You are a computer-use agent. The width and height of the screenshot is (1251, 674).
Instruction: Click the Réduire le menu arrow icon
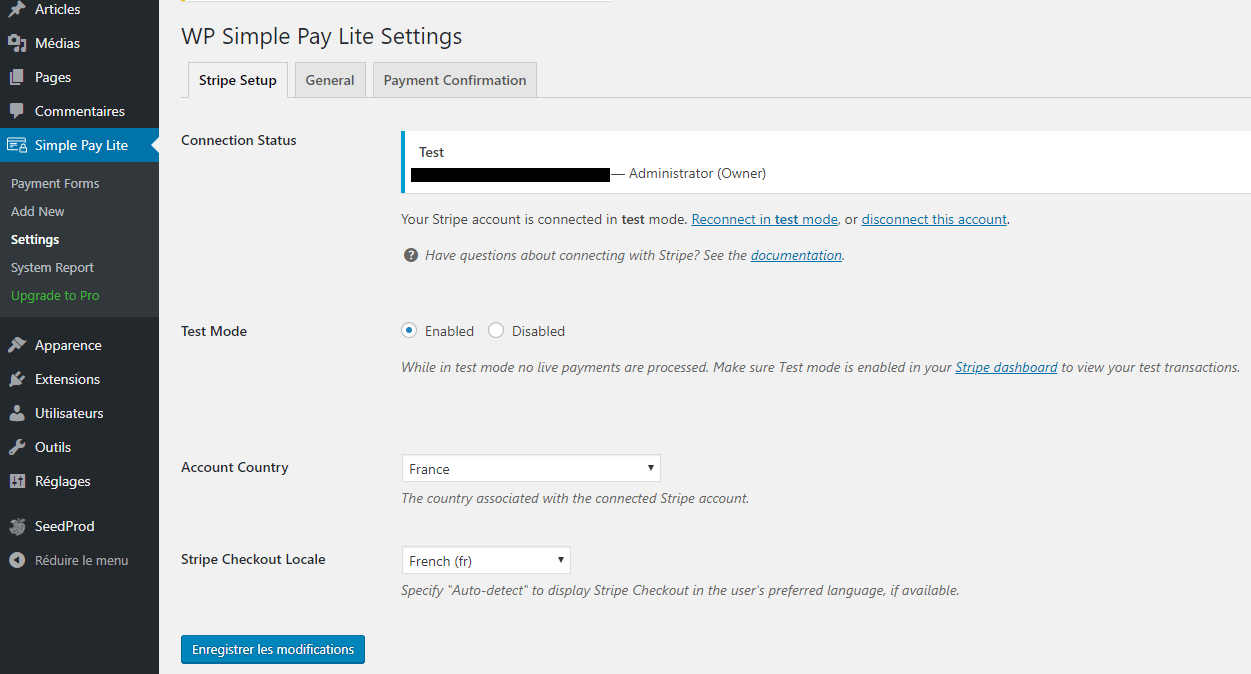pyautogui.click(x=17, y=560)
